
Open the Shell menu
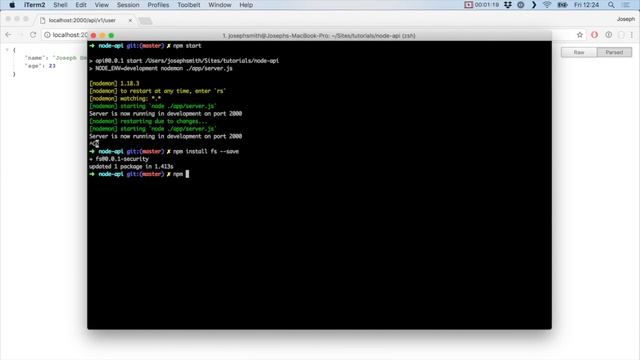(x=60, y=5)
